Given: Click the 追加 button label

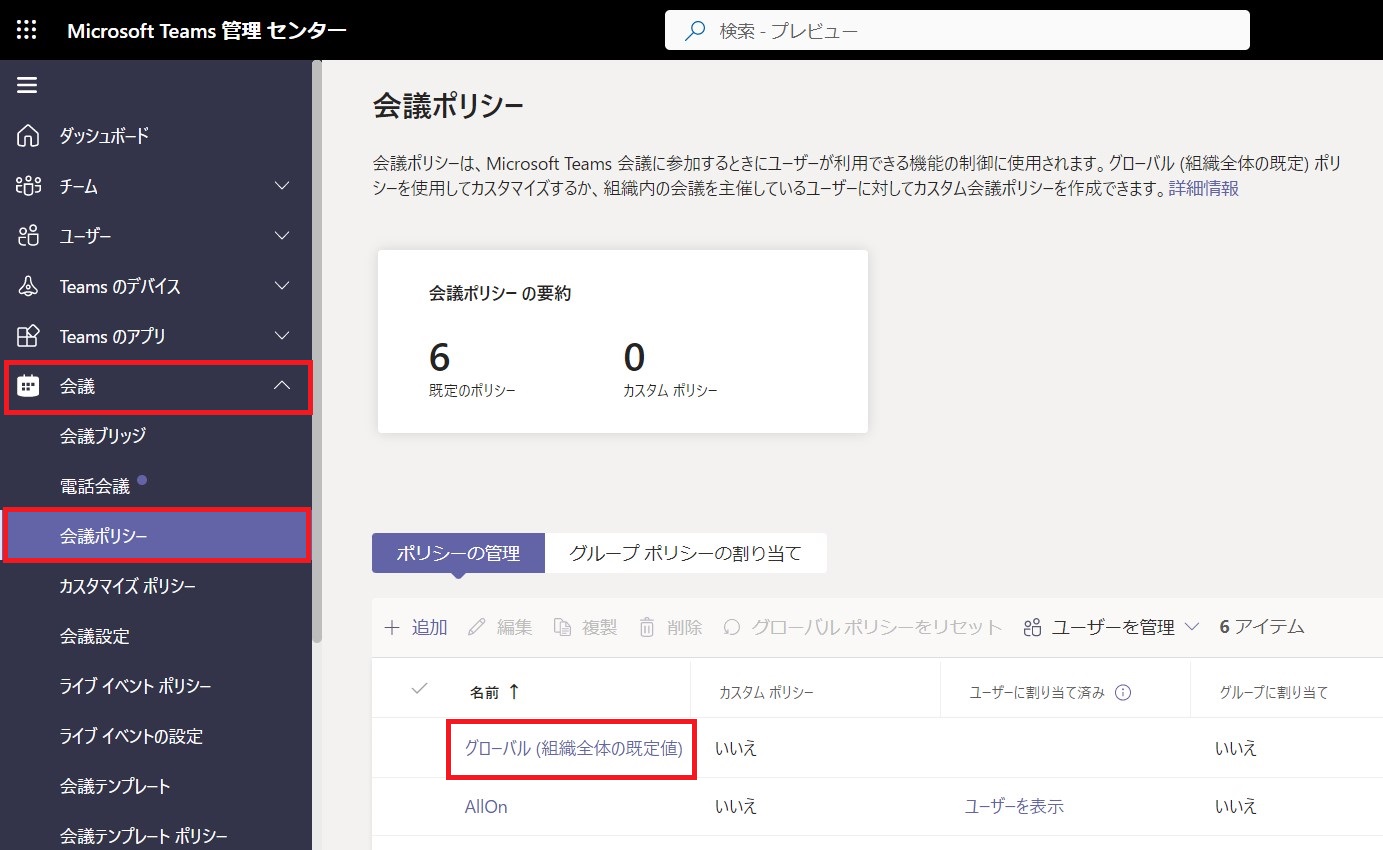Looking at the screenshot, I should click(x=430, y=627).
